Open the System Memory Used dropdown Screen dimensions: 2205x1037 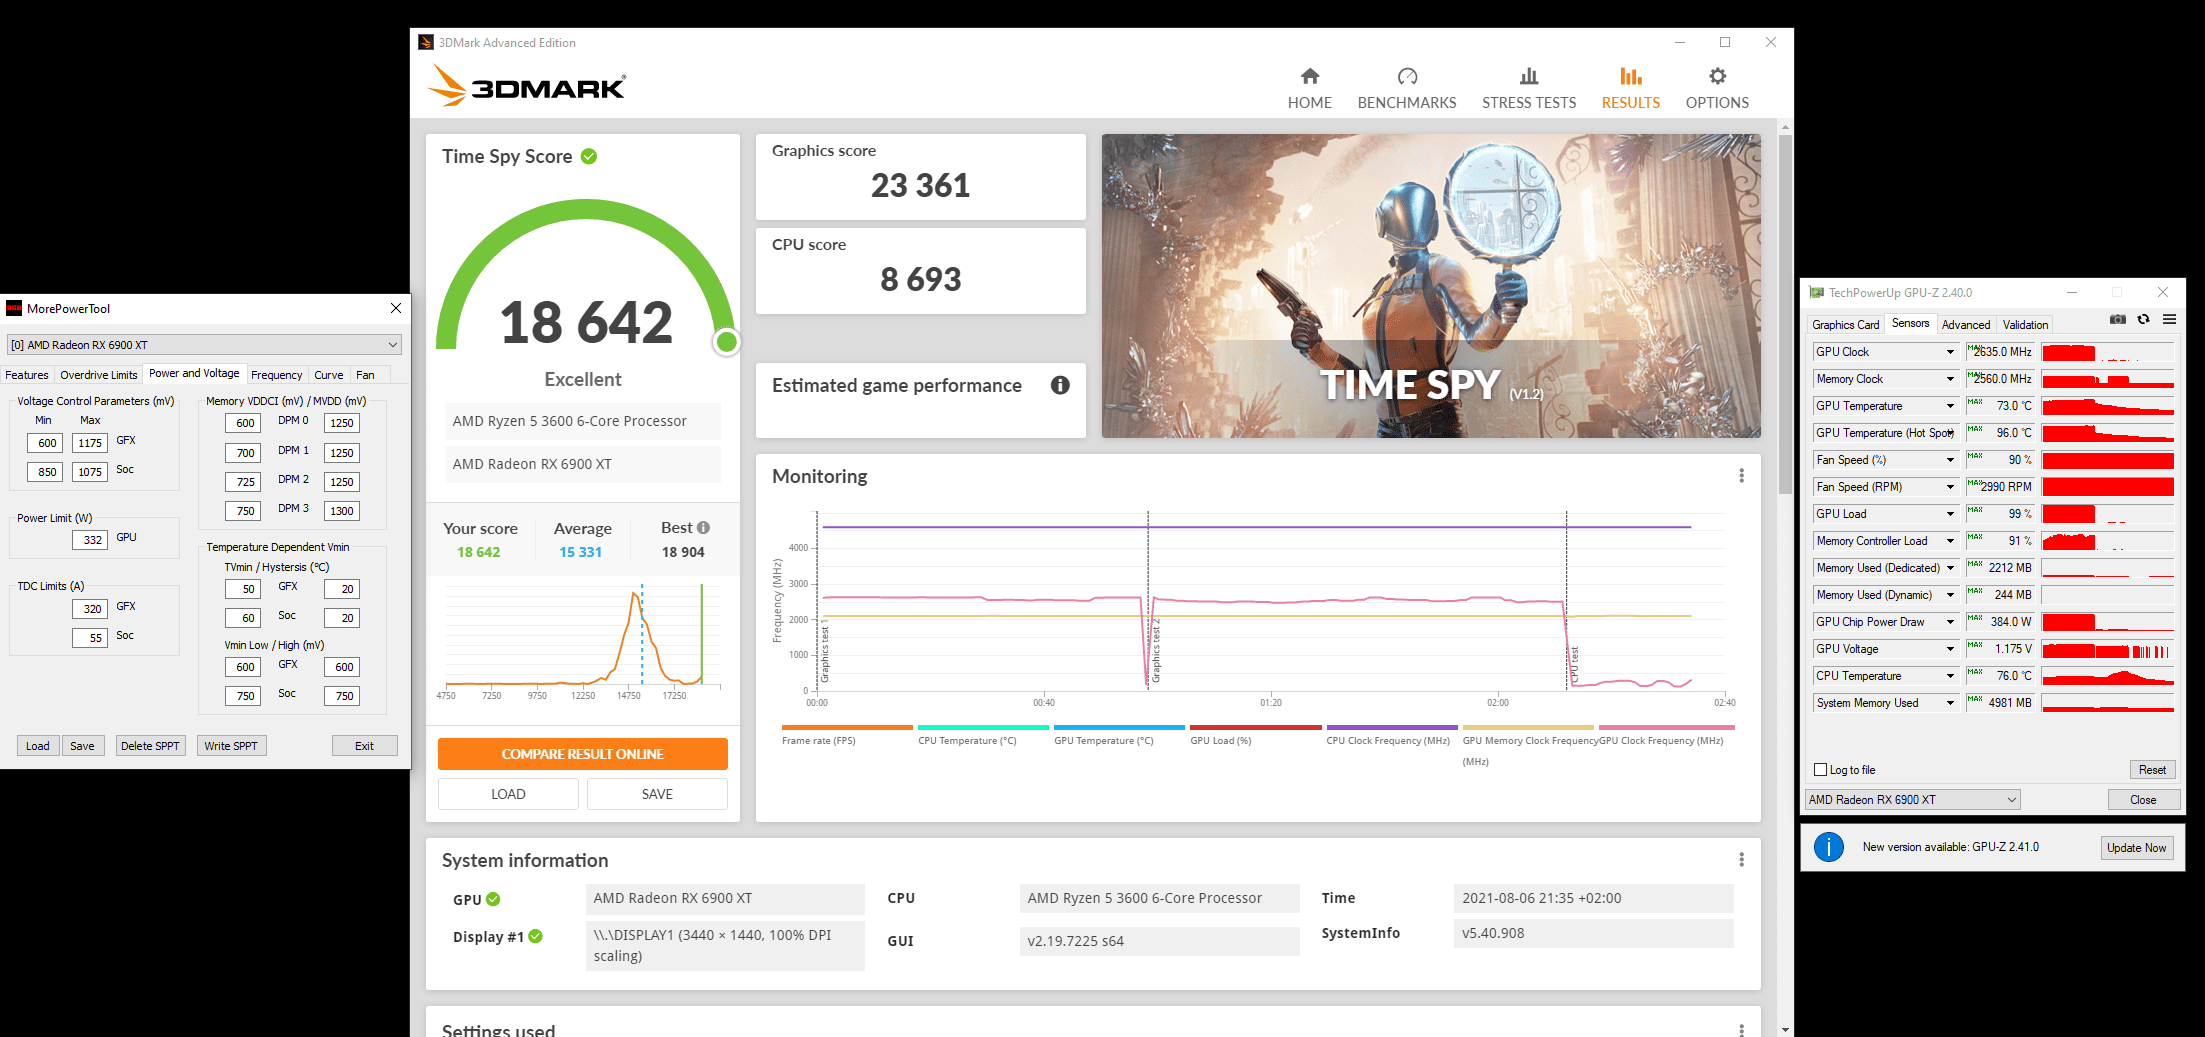(1949, 703)
